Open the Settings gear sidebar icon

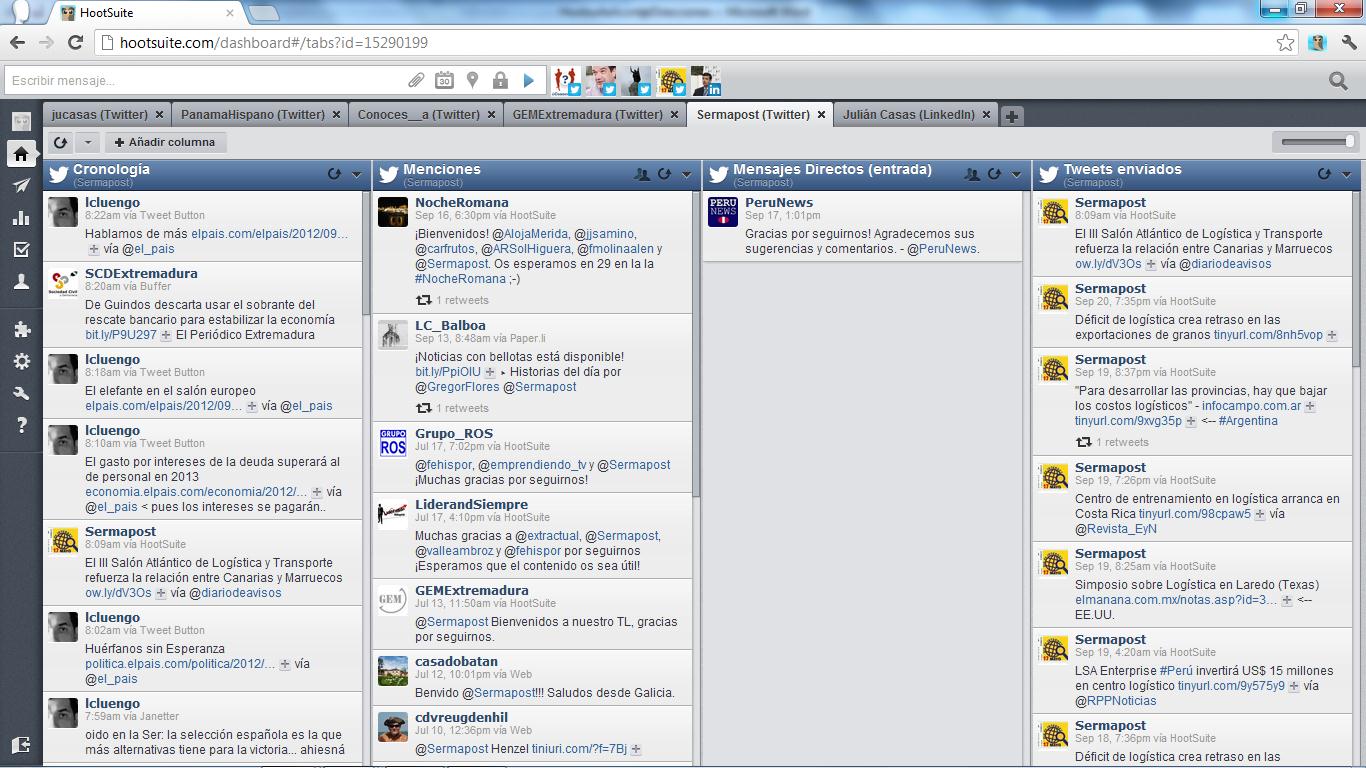pos(21,362)
